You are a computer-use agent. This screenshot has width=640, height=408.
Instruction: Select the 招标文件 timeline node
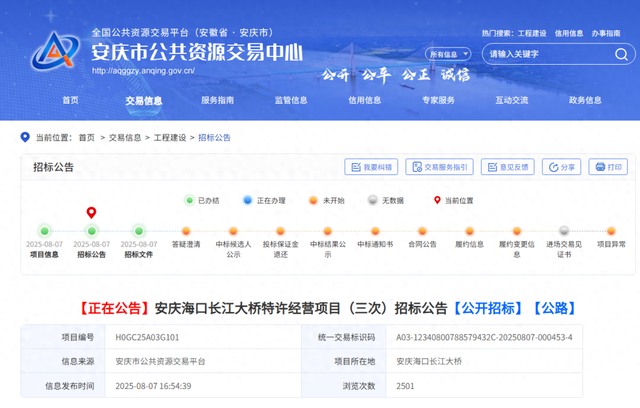click(139, 231)
